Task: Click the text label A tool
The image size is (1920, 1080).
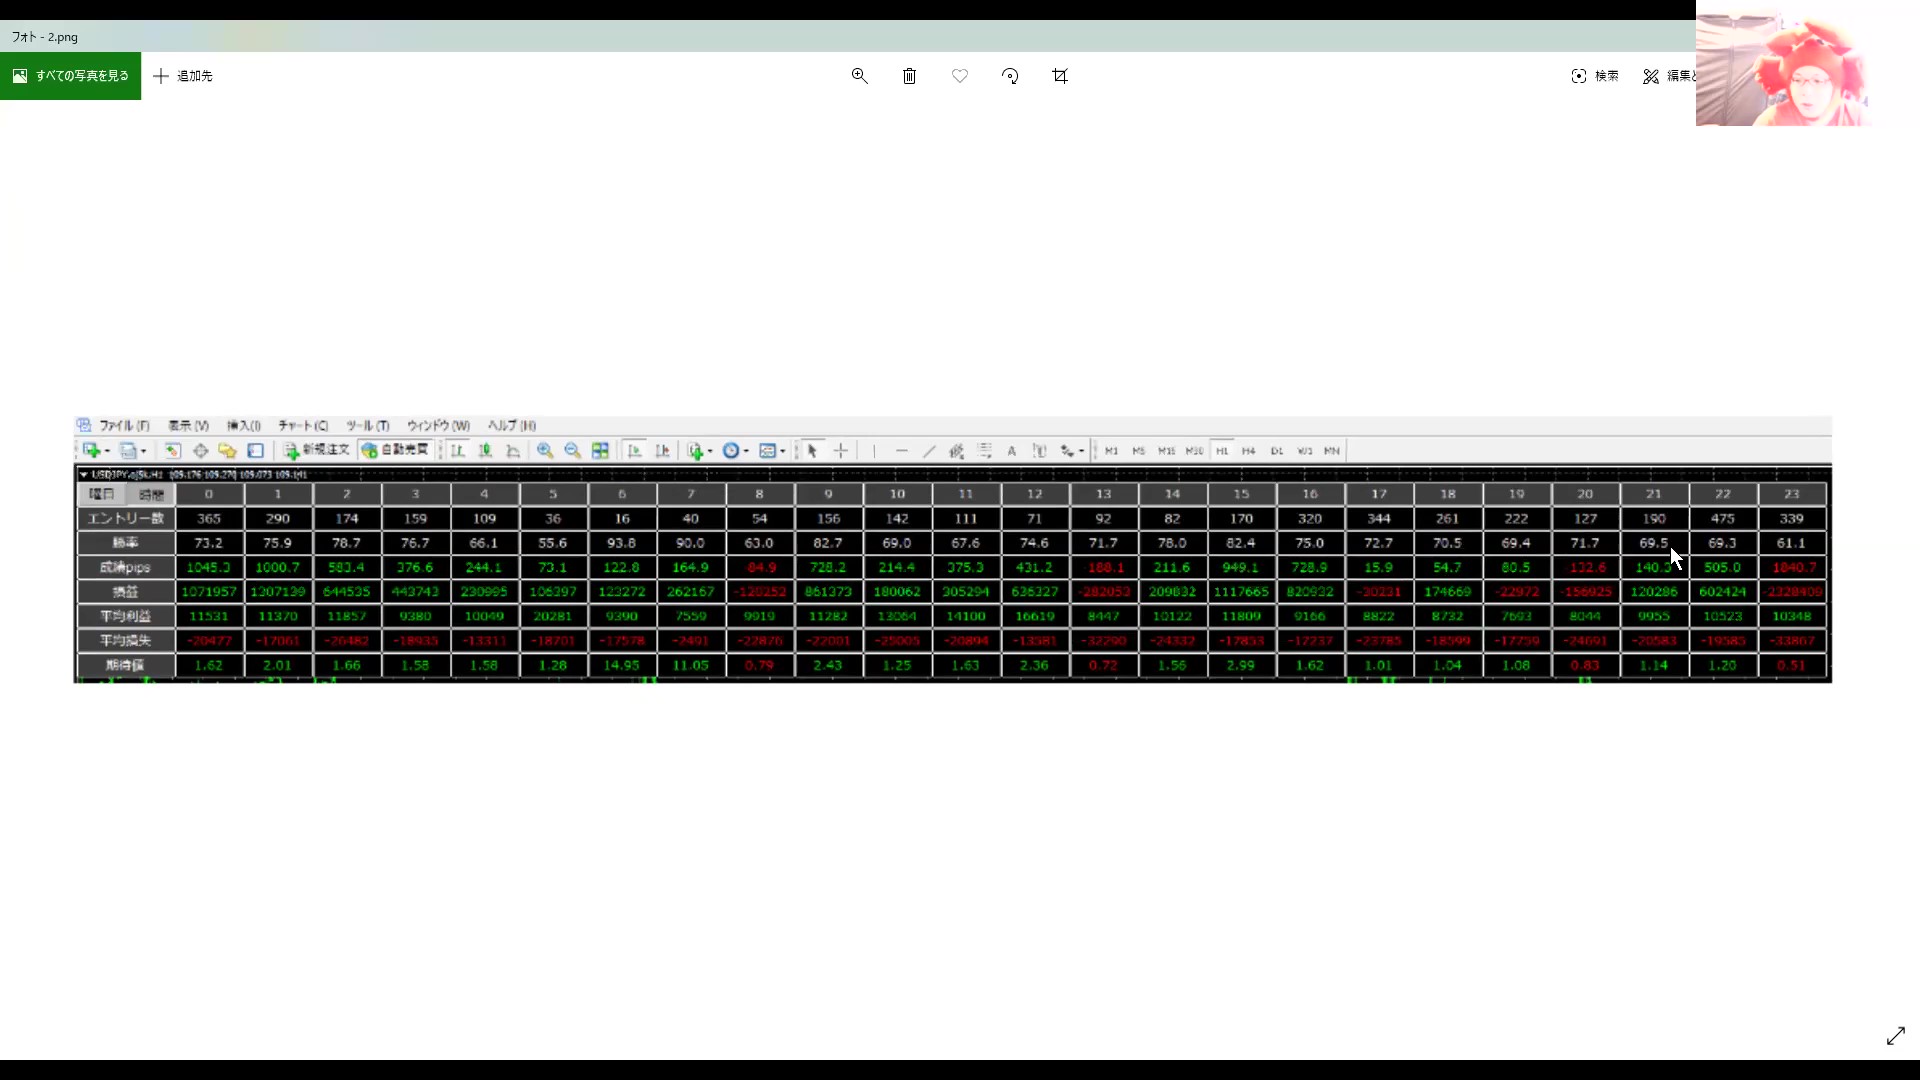Action: 1011,451
